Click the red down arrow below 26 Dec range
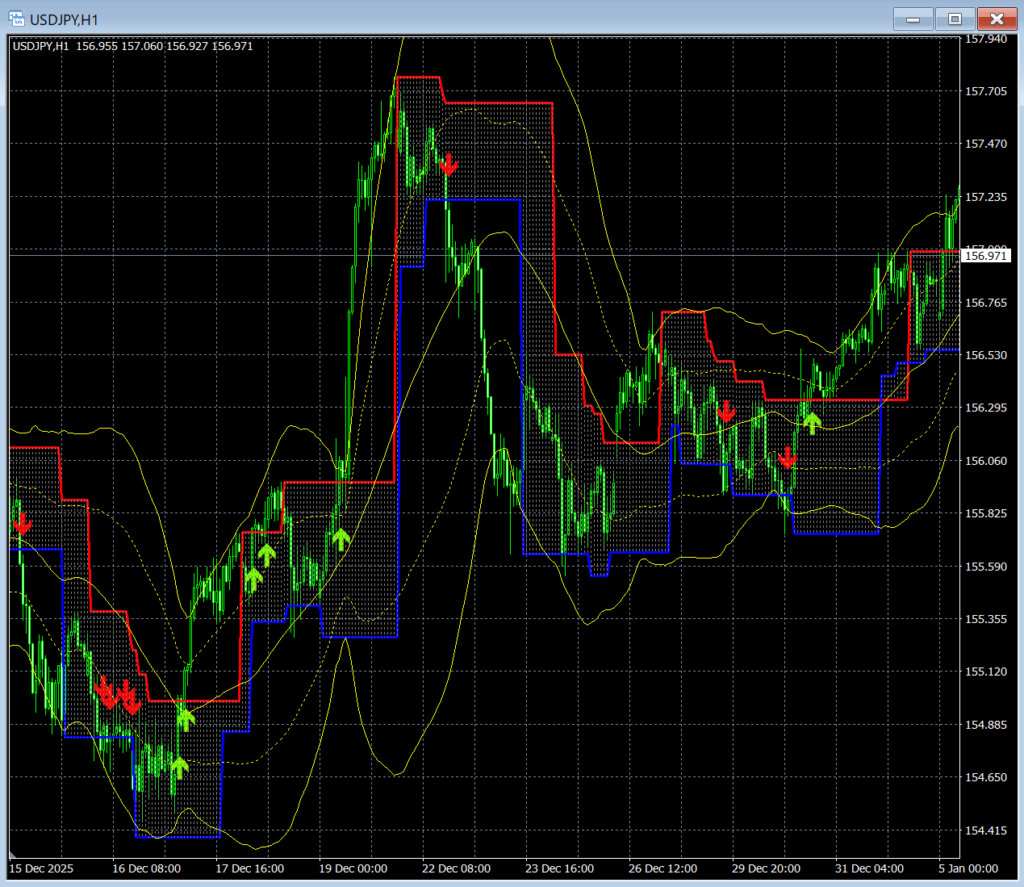The width and height of the screenshot is (1024, 887). (x=726, y=410)
